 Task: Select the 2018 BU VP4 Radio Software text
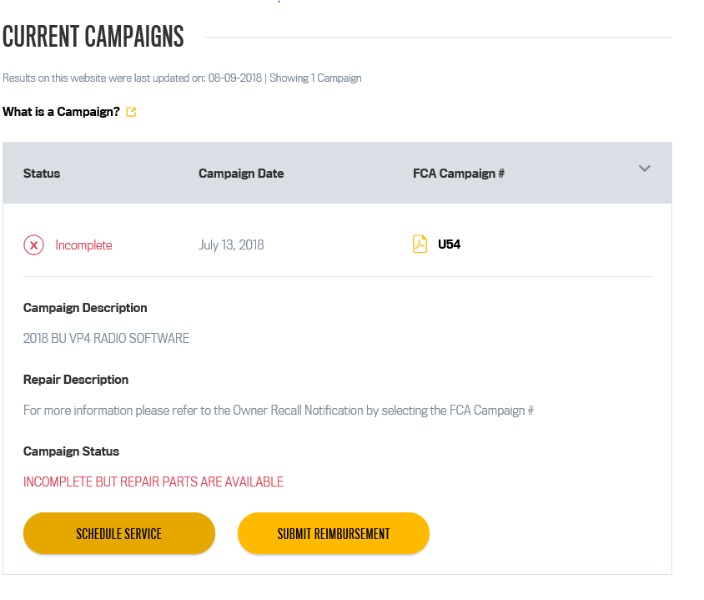point(106,338)
